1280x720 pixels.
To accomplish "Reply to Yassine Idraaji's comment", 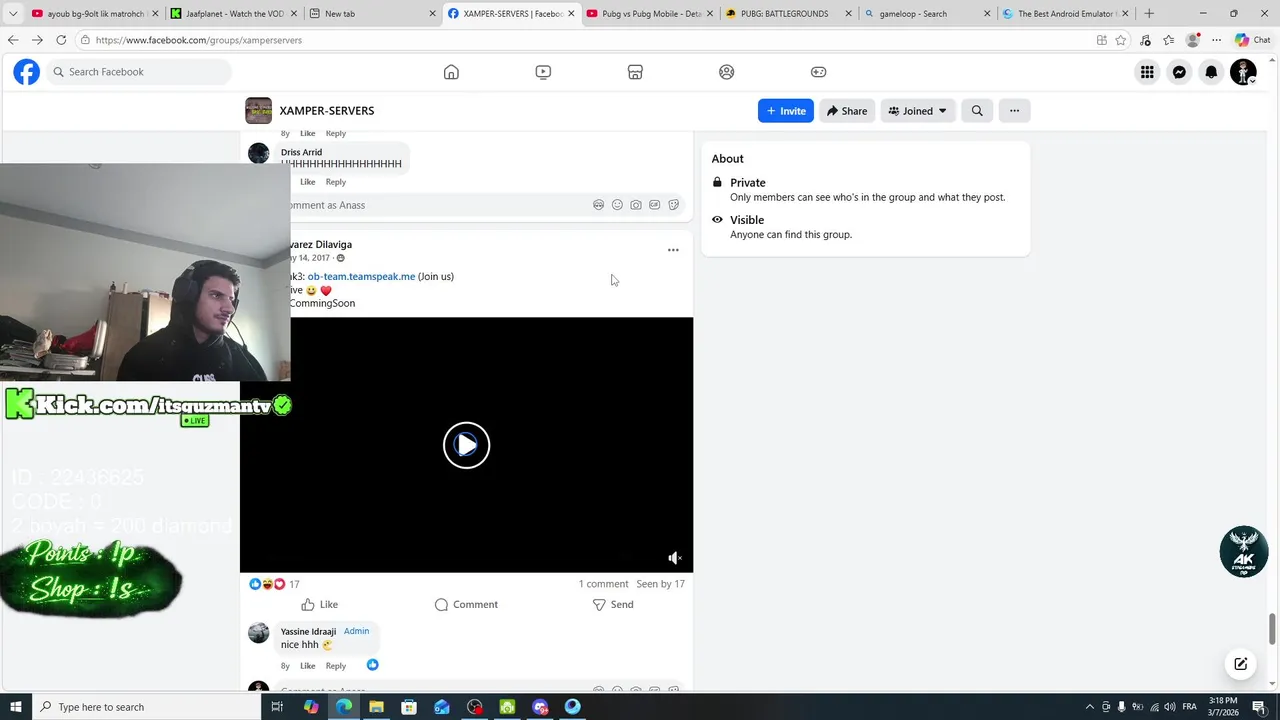I will (x=336, y=666).
